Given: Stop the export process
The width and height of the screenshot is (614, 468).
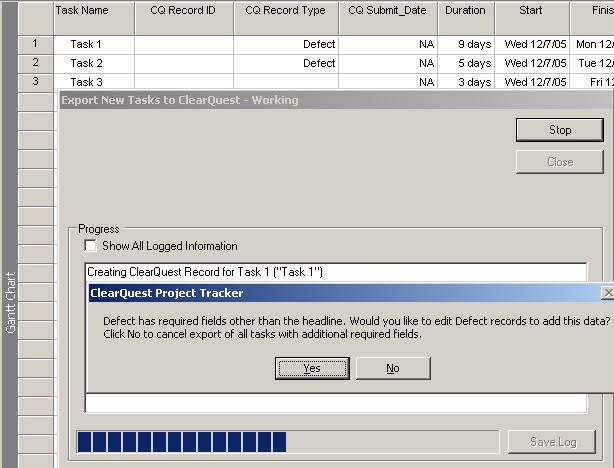Looking at the screenshot, I should [560, 130].
